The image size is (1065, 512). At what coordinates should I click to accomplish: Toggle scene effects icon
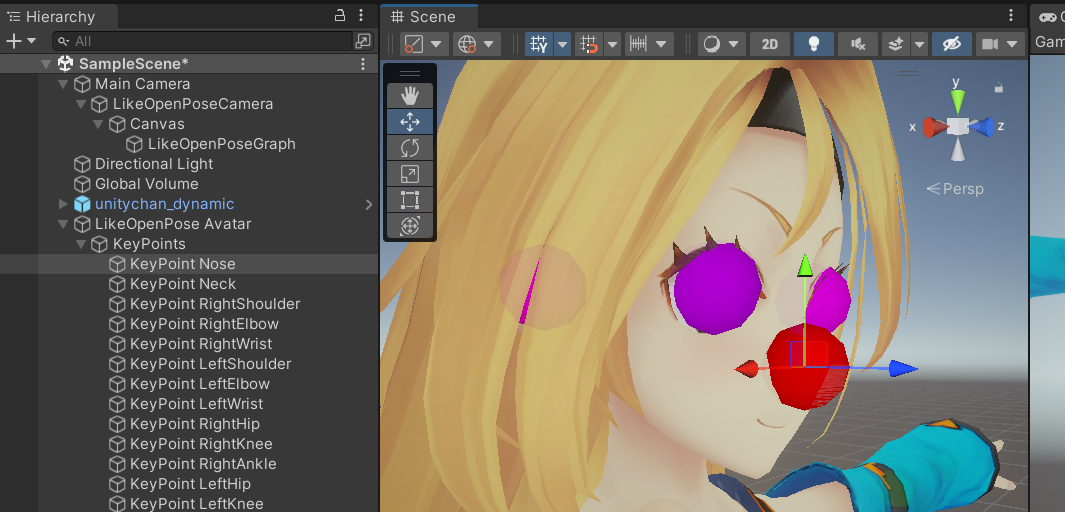click(x=896, y=44)
